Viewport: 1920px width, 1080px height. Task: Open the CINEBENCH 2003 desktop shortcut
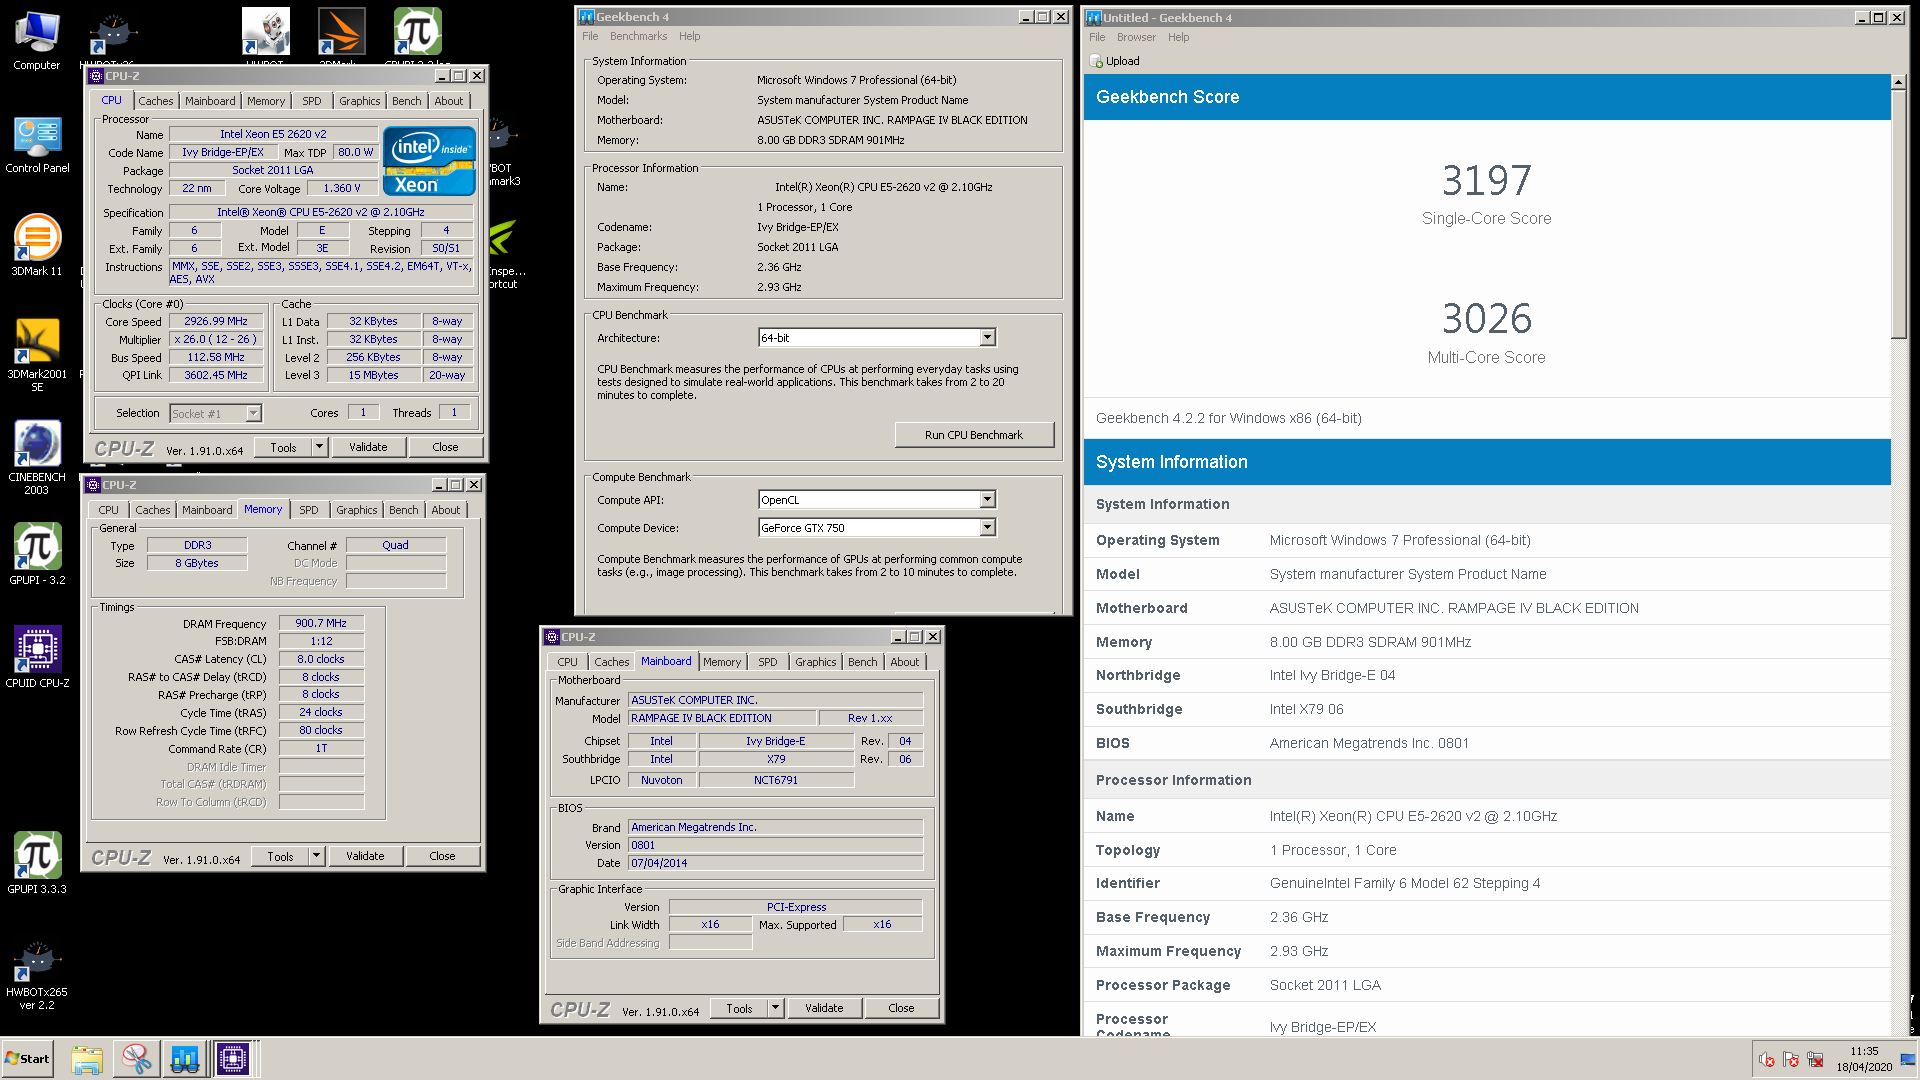[37, 458]
